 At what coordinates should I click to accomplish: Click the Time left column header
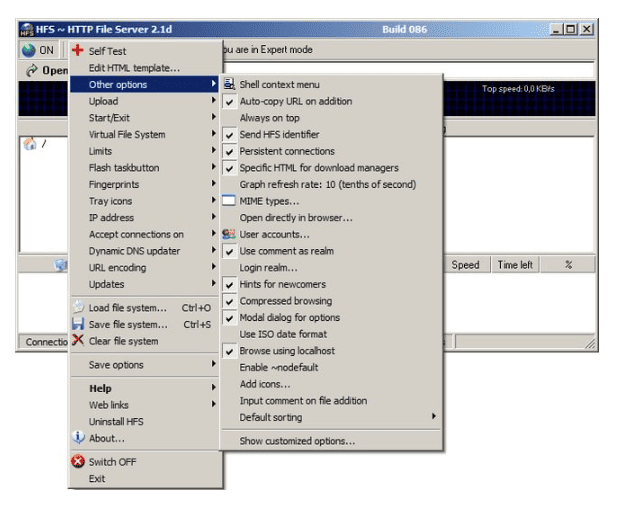515,265
